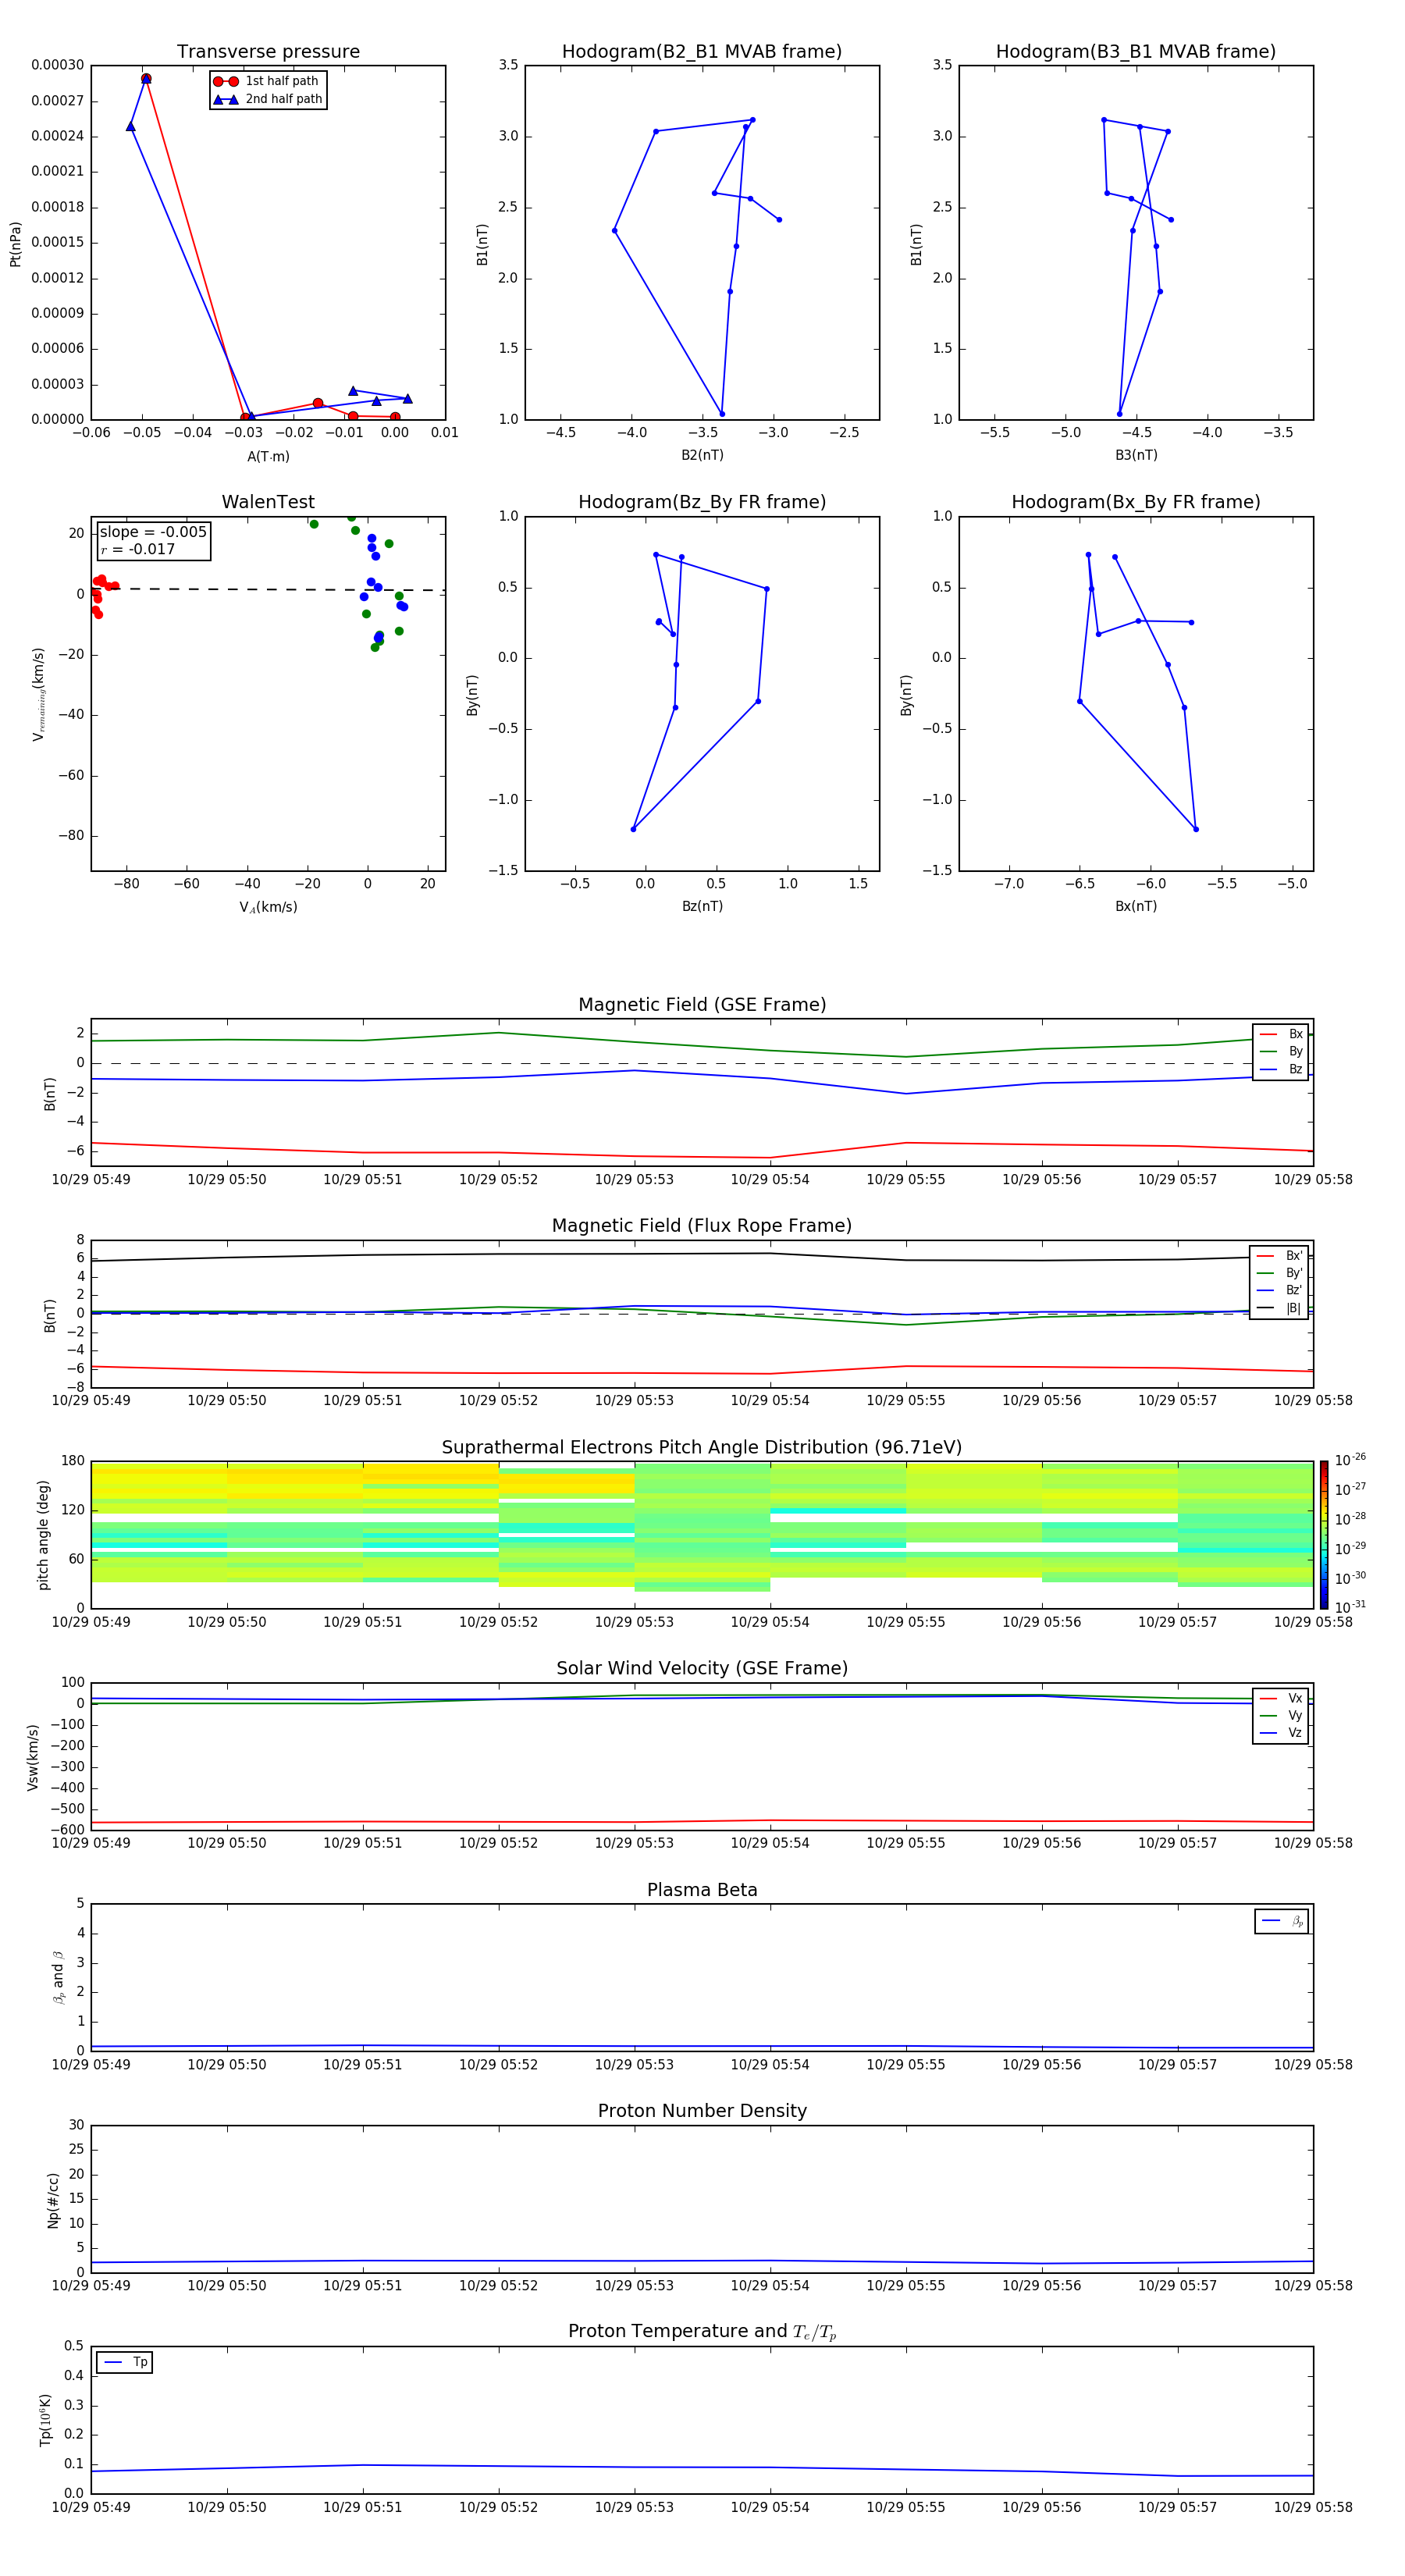Select the "1st half path" legend entry
Screen dimensions: 1405x2576
click(x=266, y=81)
